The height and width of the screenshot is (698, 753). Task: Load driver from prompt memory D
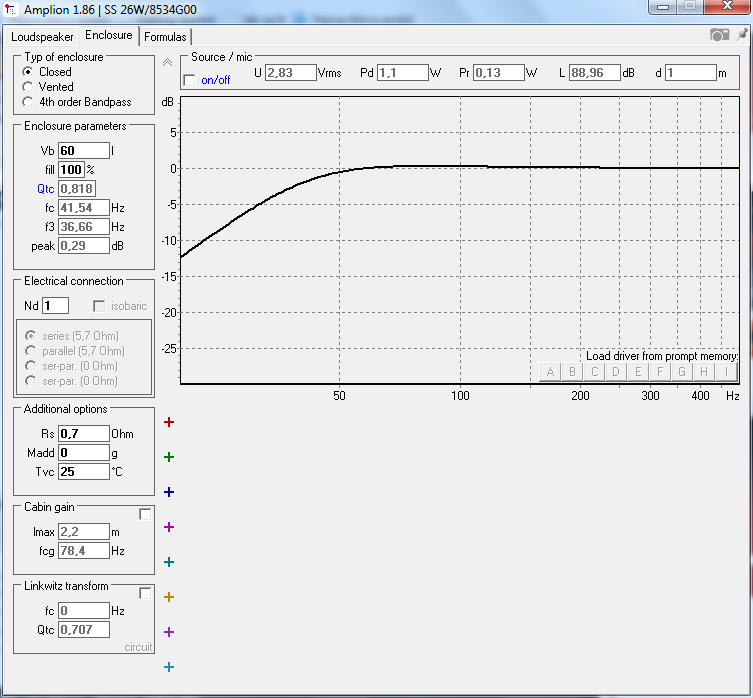(x=616, y=372)
